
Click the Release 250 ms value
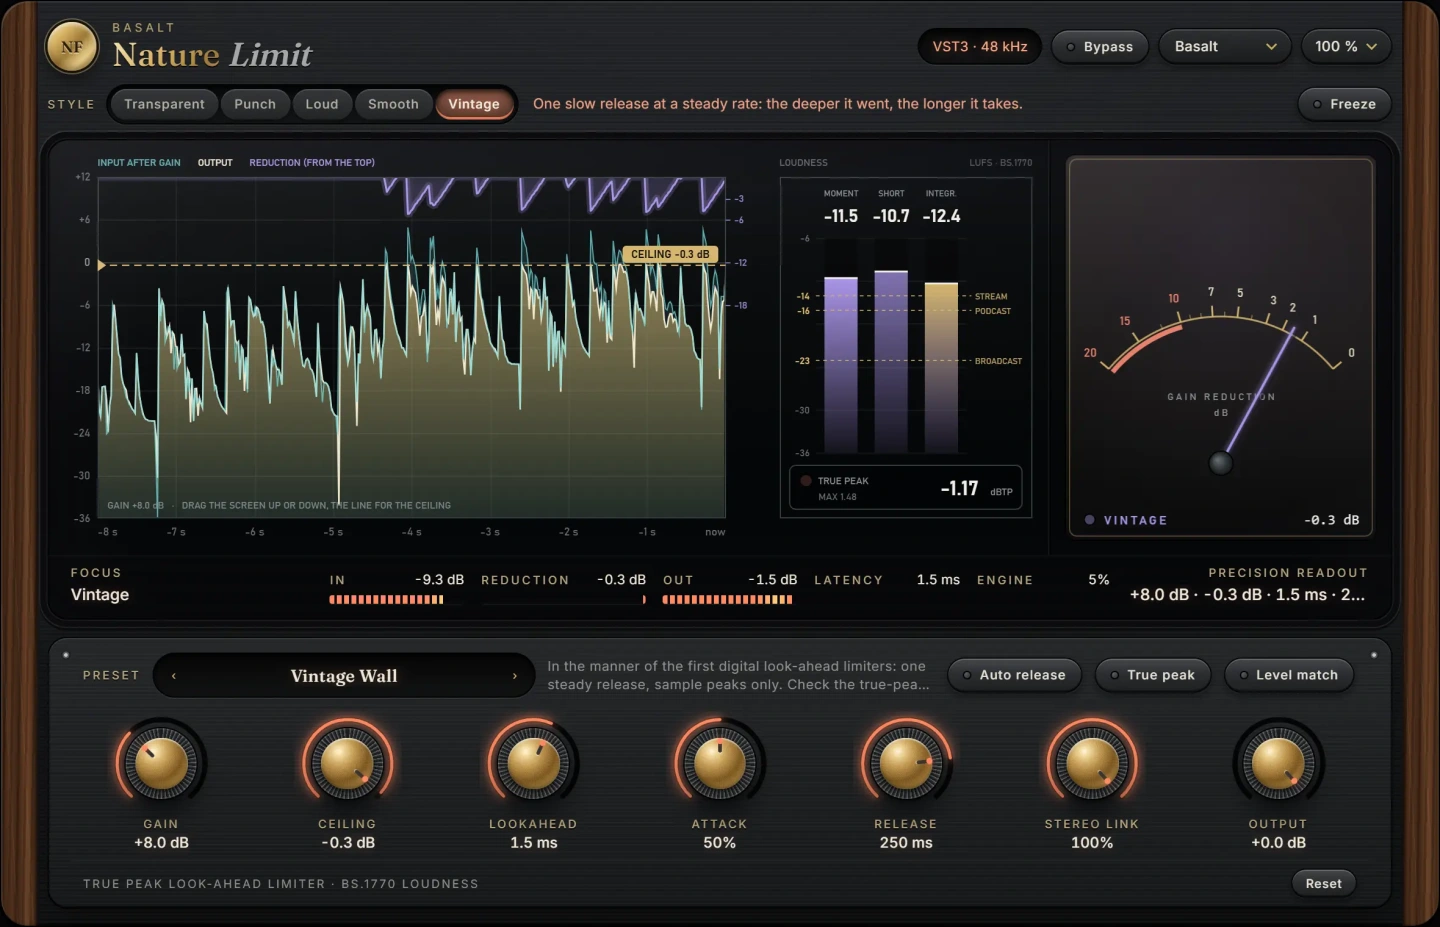[906, 843]
